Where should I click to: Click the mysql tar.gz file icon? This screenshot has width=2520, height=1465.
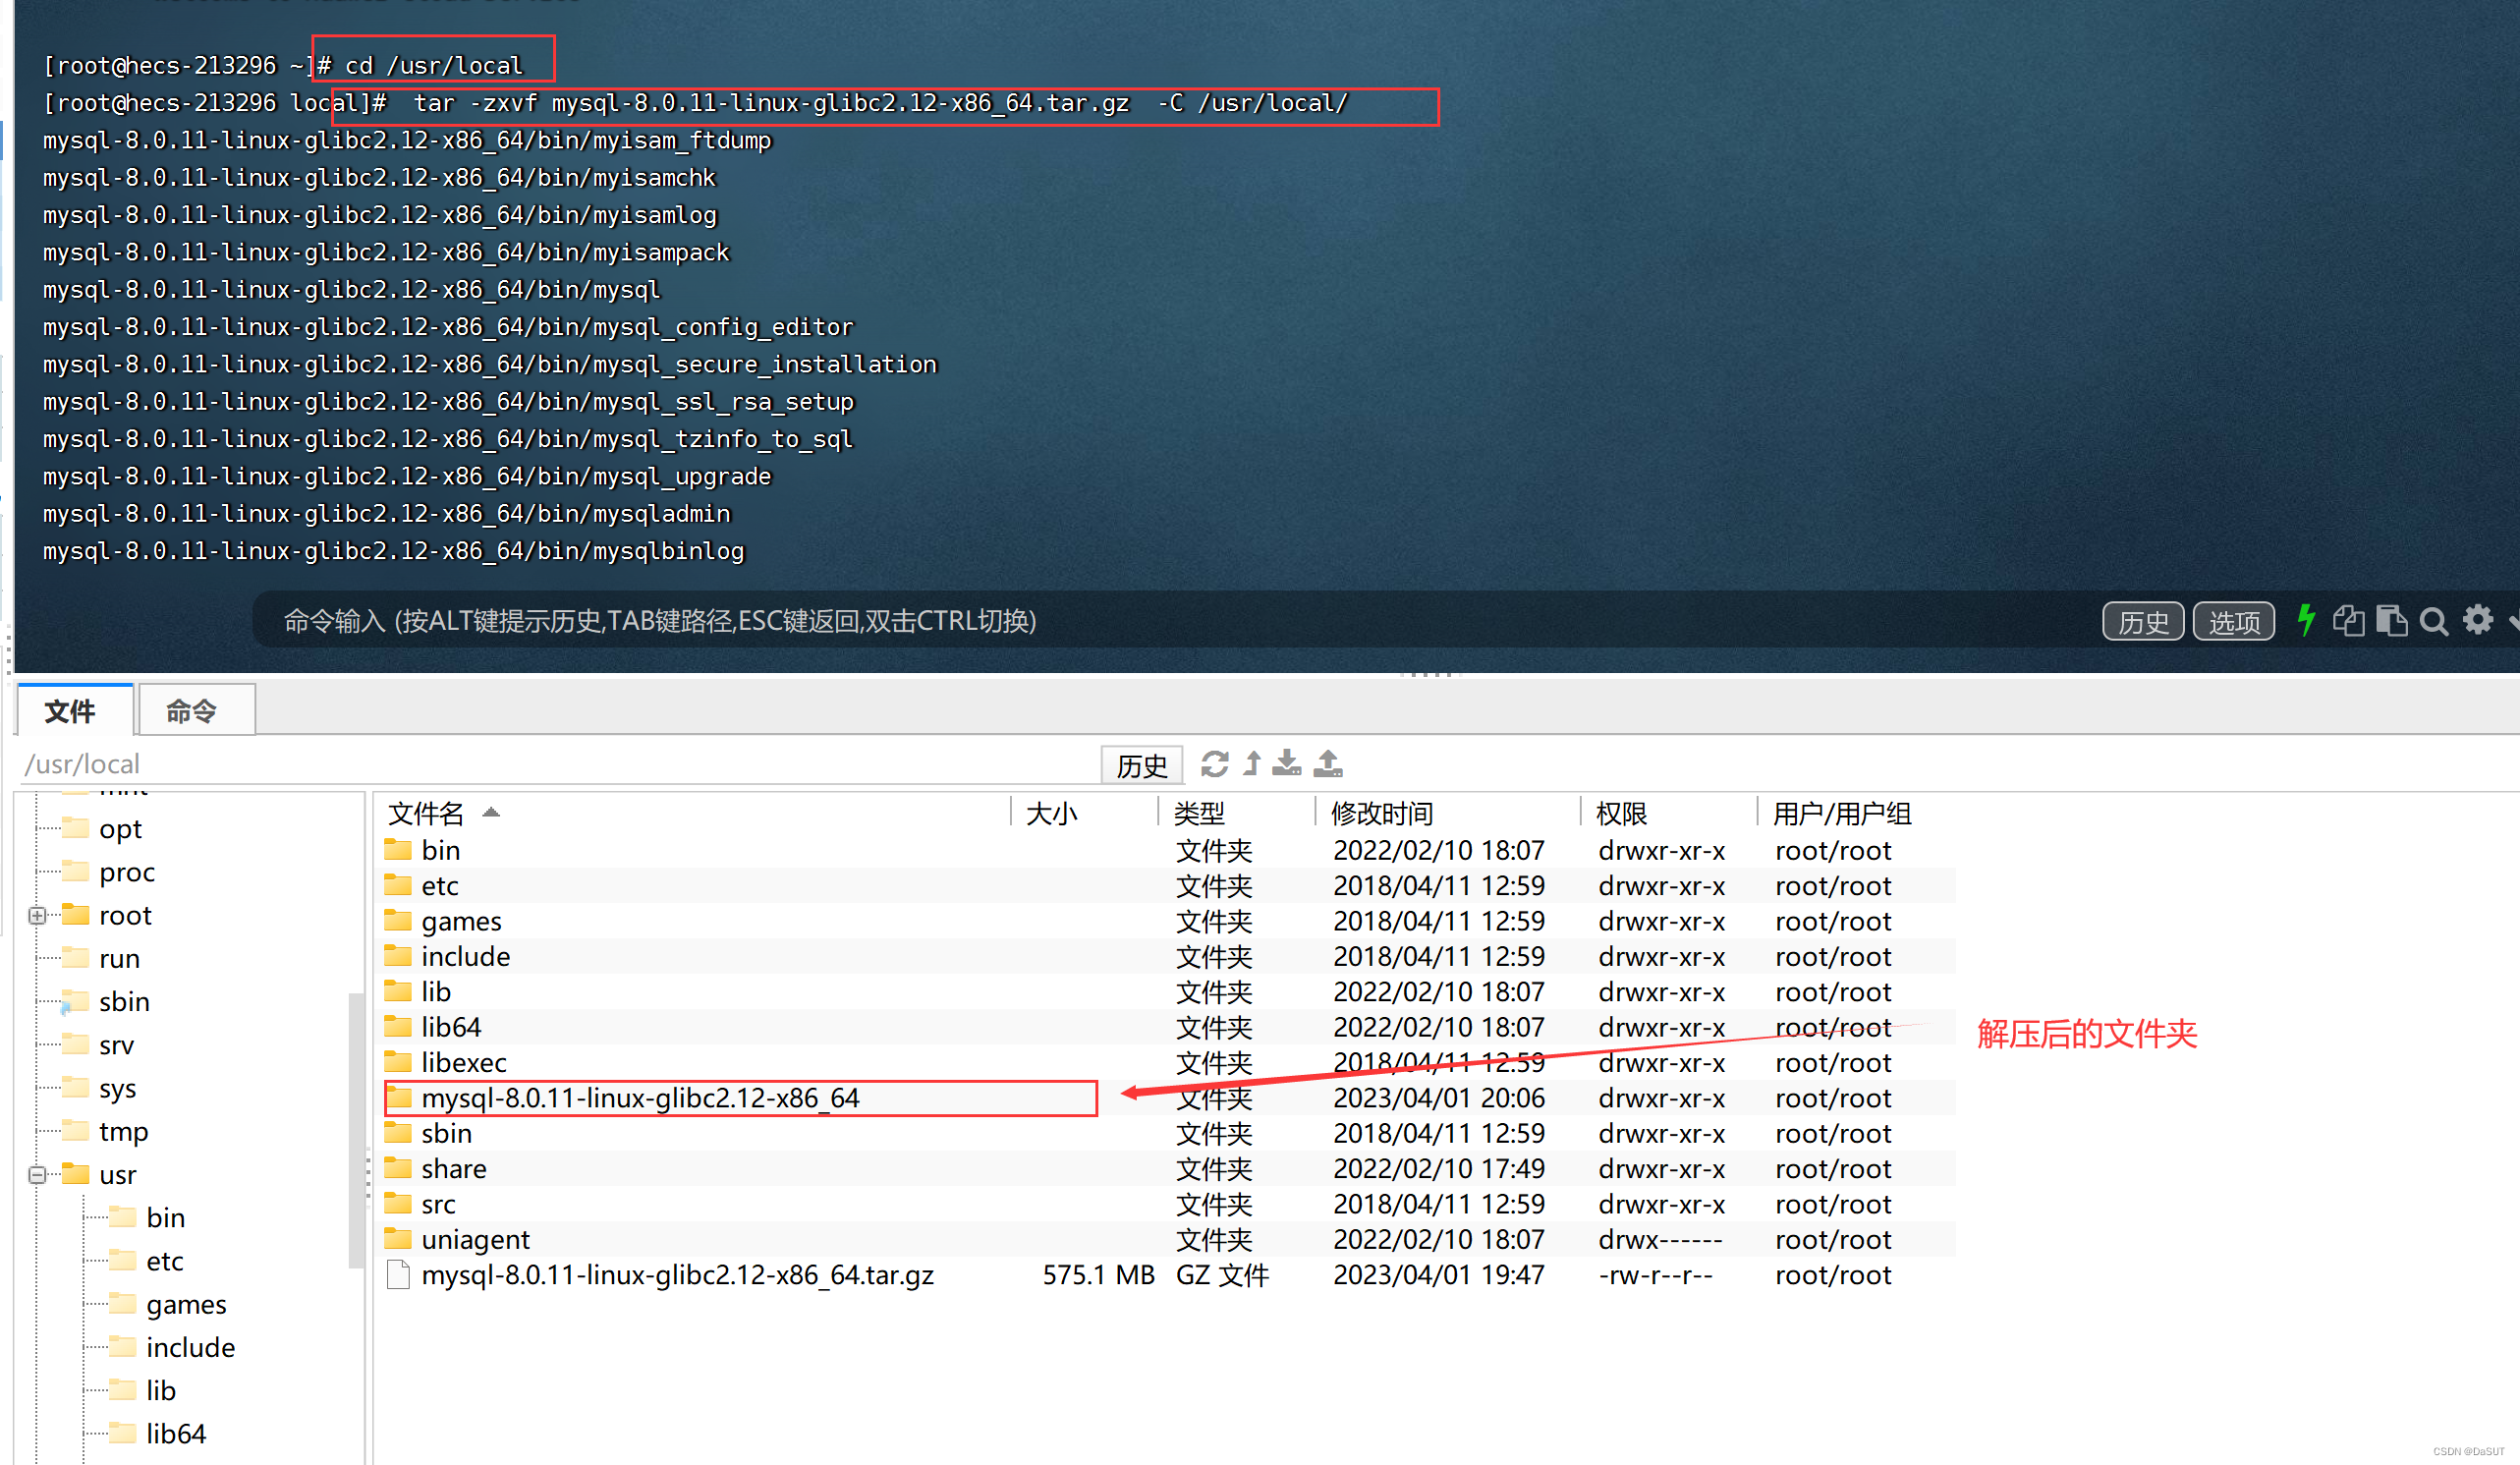pos(398,1275)
